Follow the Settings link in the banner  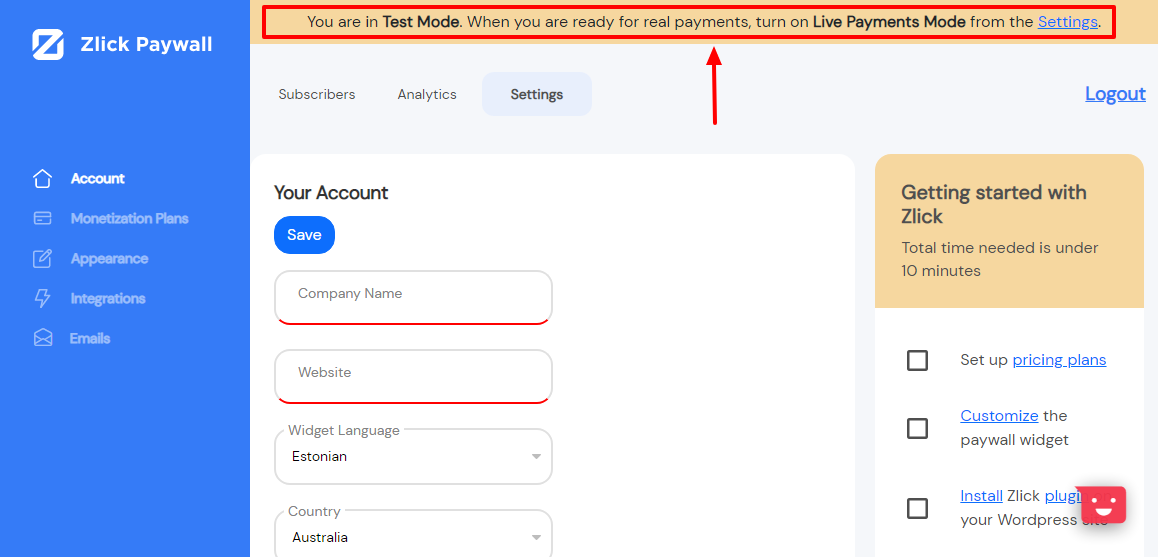(x=1067, y=22)
